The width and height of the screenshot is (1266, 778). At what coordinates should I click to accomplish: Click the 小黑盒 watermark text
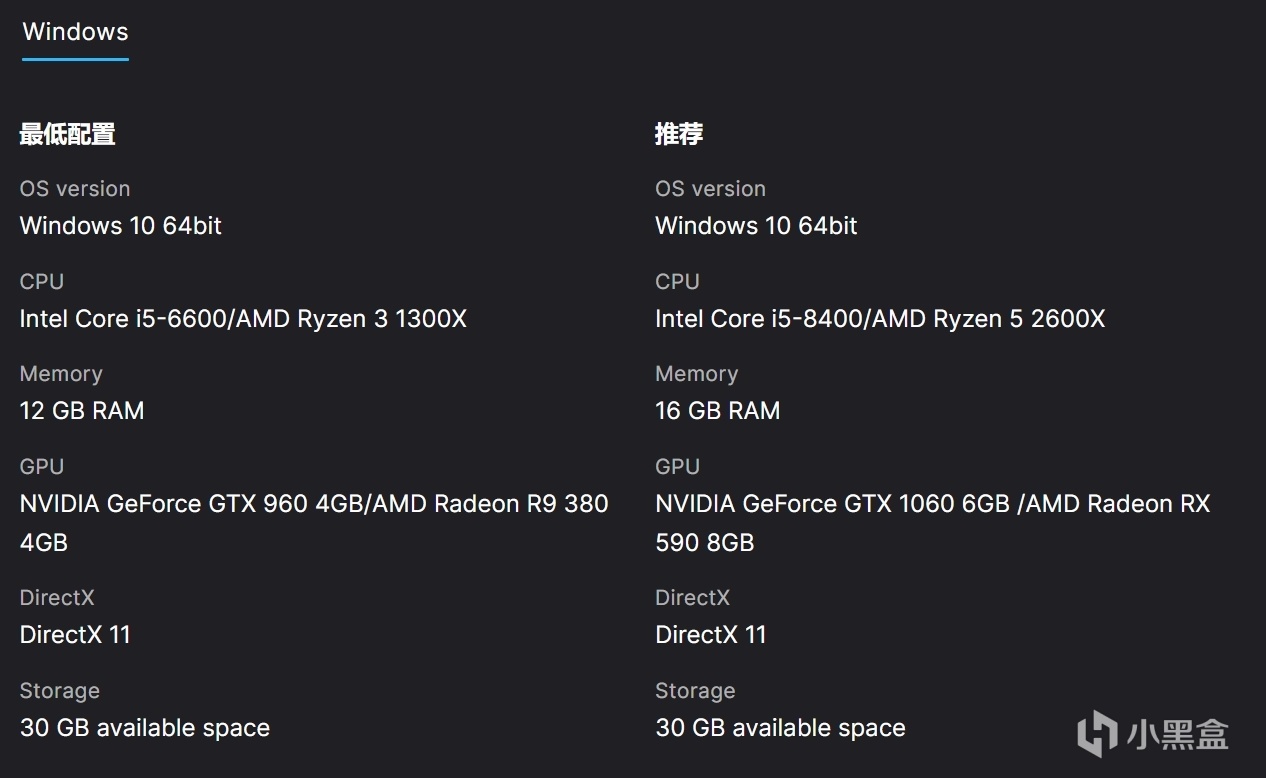(1177, 735)
